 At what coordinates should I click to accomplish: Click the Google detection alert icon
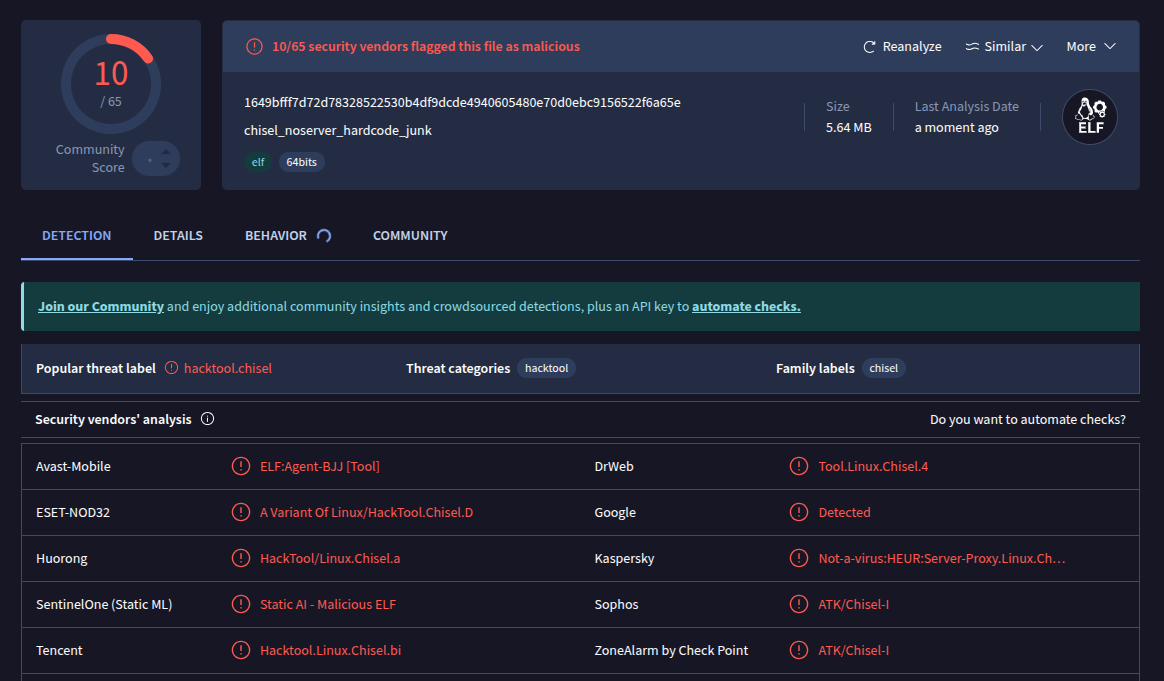pyautogui.click(x=799, y=512)
